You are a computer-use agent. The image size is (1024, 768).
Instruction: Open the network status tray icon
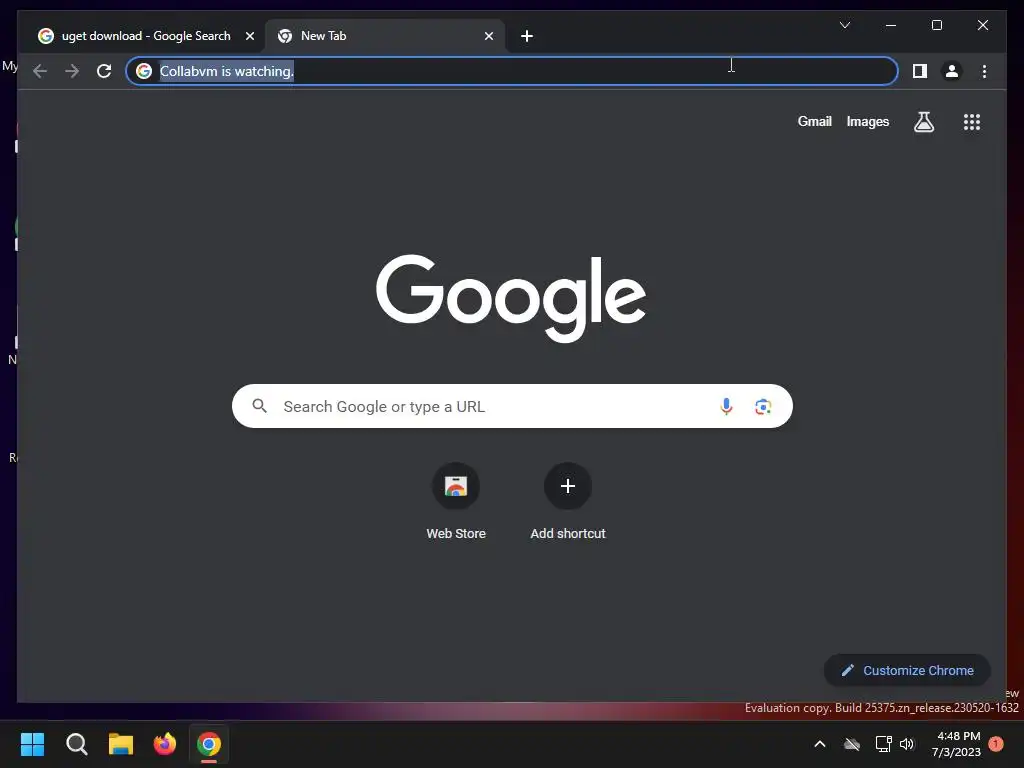pos(884,744)
